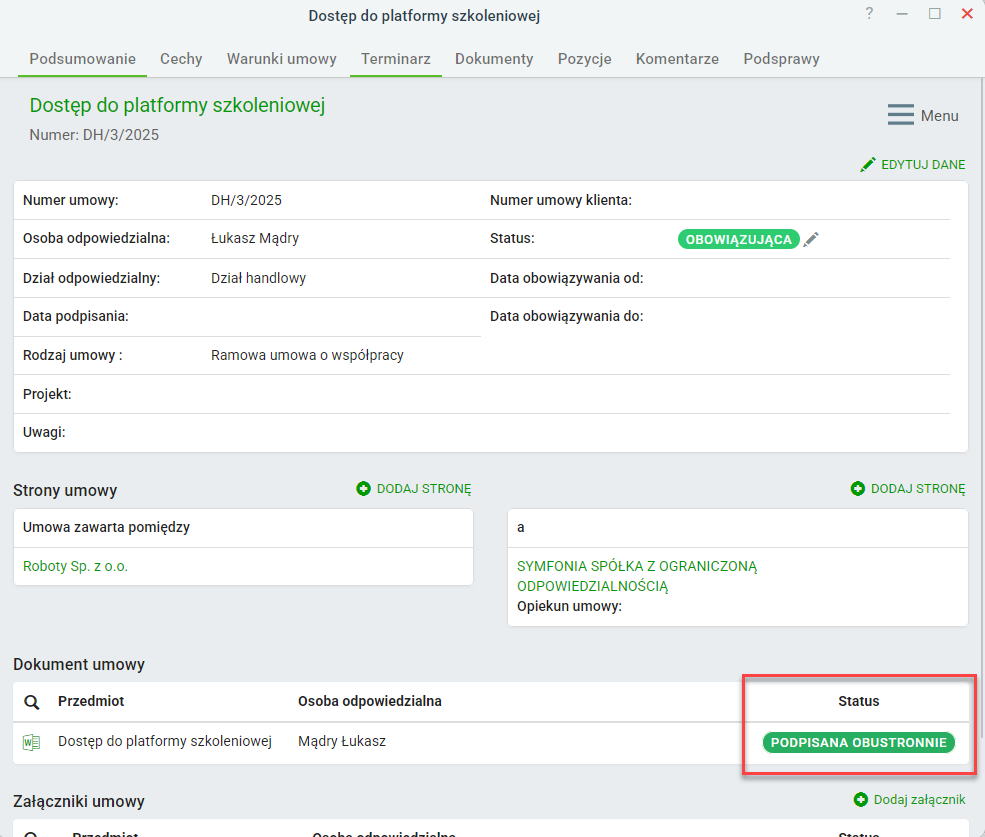This screenshot has width=985, height=837.
Task: Click the PODPISANA OBUSTRONNIE status badge
Action: click(858, 742)
